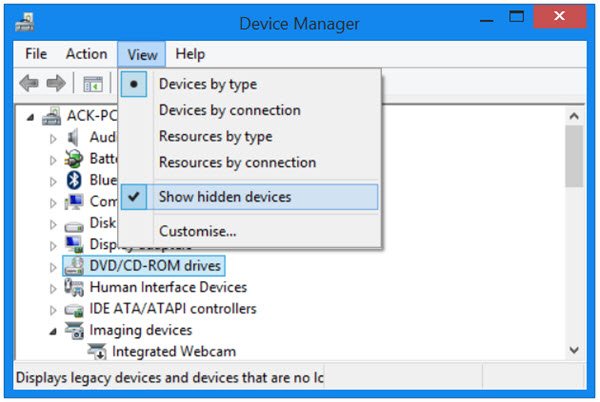The image size is (600, 402).
Task: Toggle Show hidden devices option
Action: click(x=225, y=197)
